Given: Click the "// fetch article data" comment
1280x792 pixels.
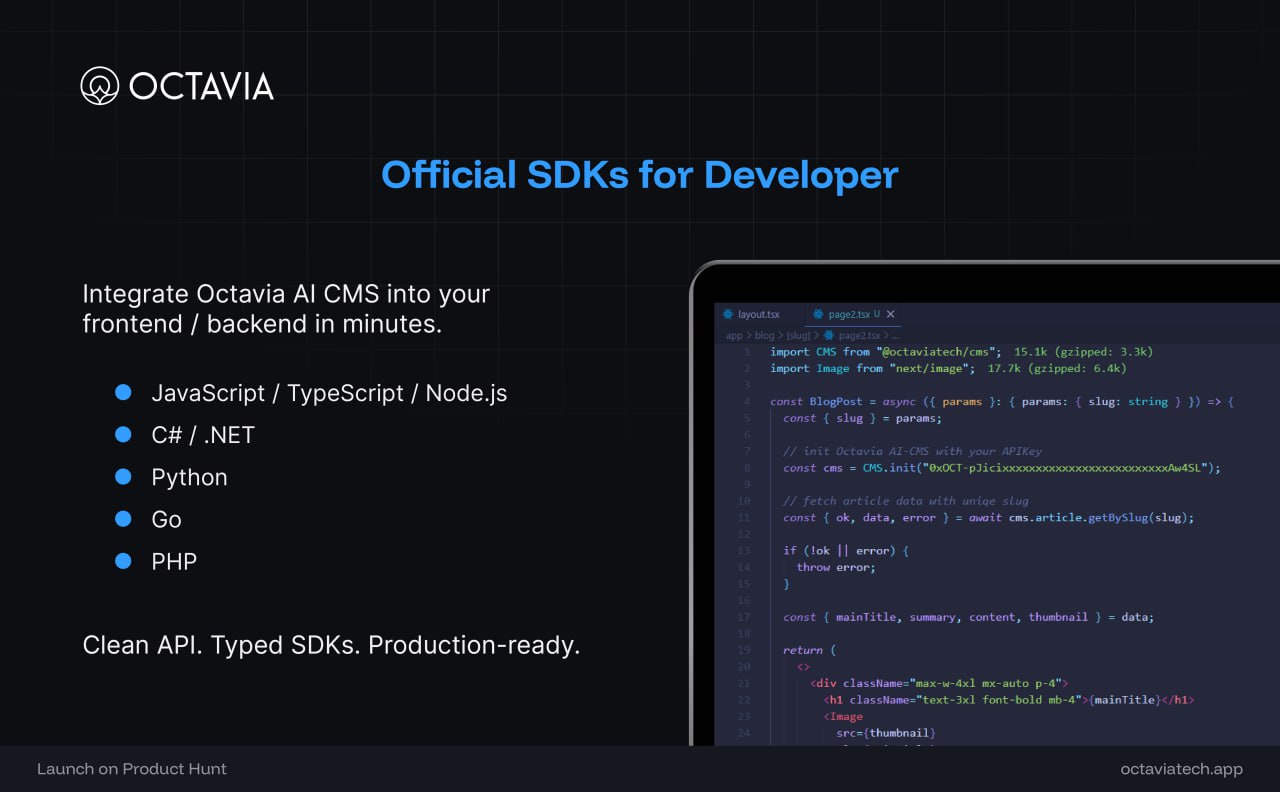Looking at the screenshot, I should tap(906, 501).
